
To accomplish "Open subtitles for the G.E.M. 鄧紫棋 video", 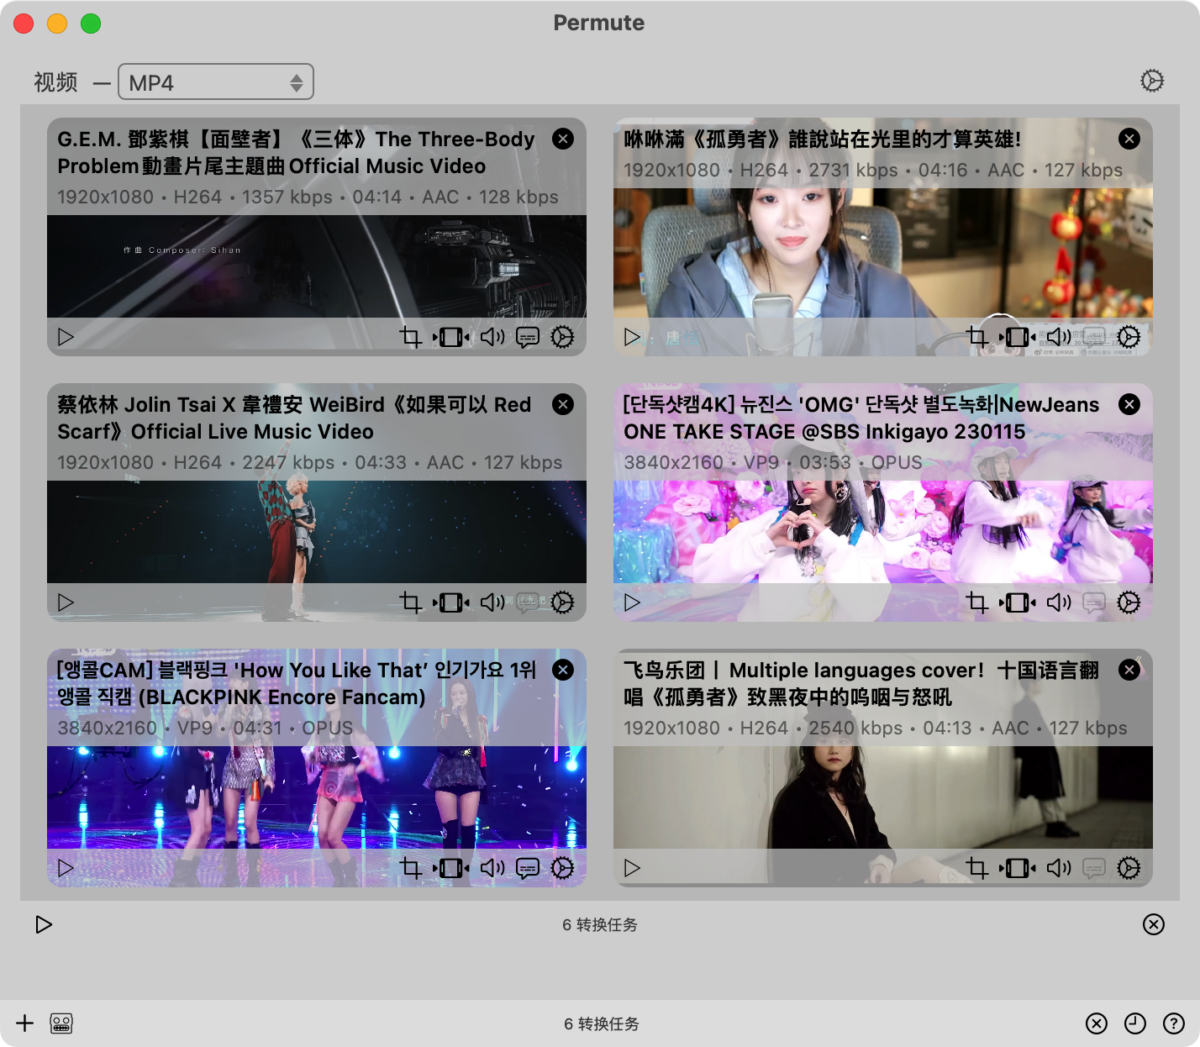I will 527,337.
